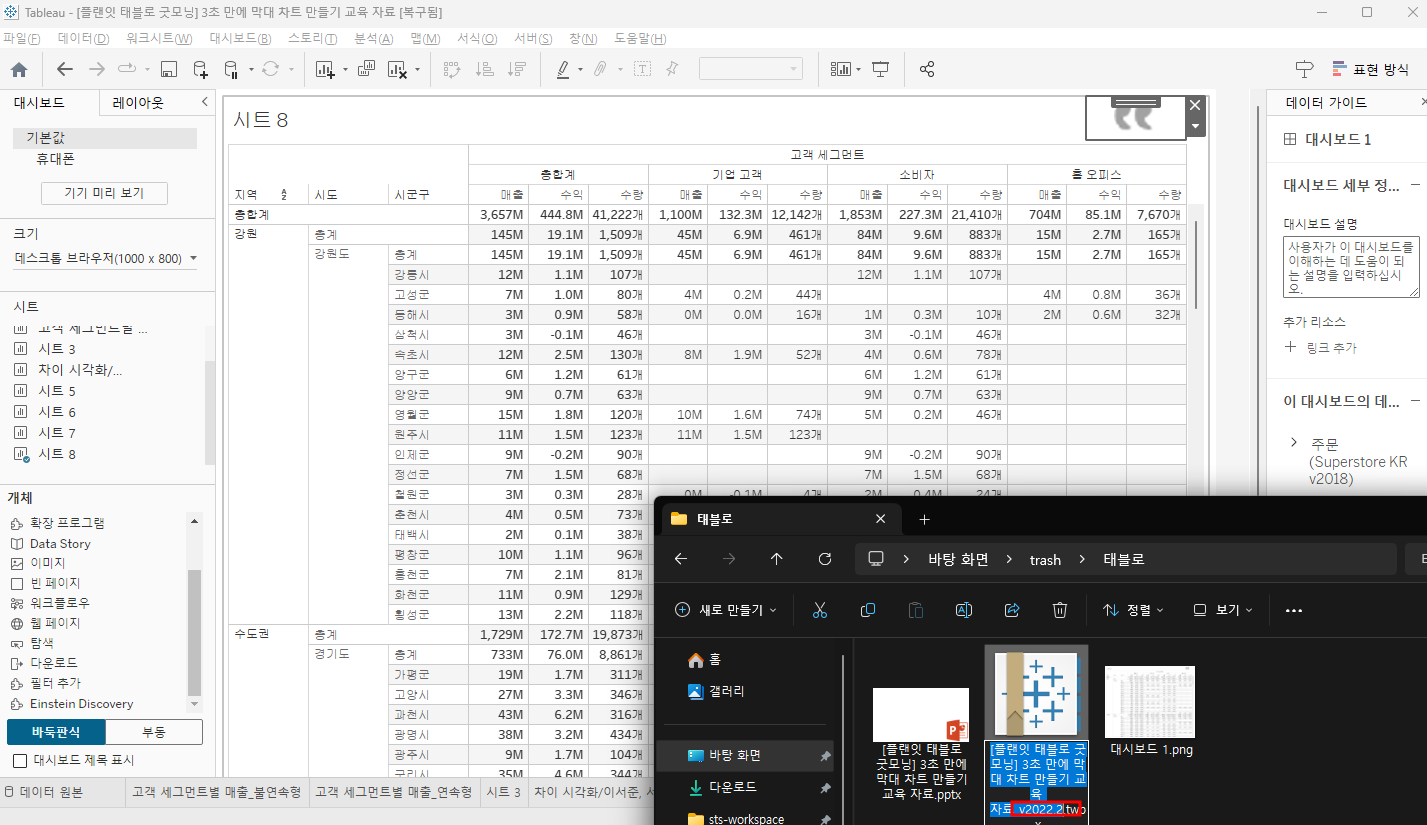
Task: Enable the 대시보드 제목 표시 checkbox
Action: (20, 761)
